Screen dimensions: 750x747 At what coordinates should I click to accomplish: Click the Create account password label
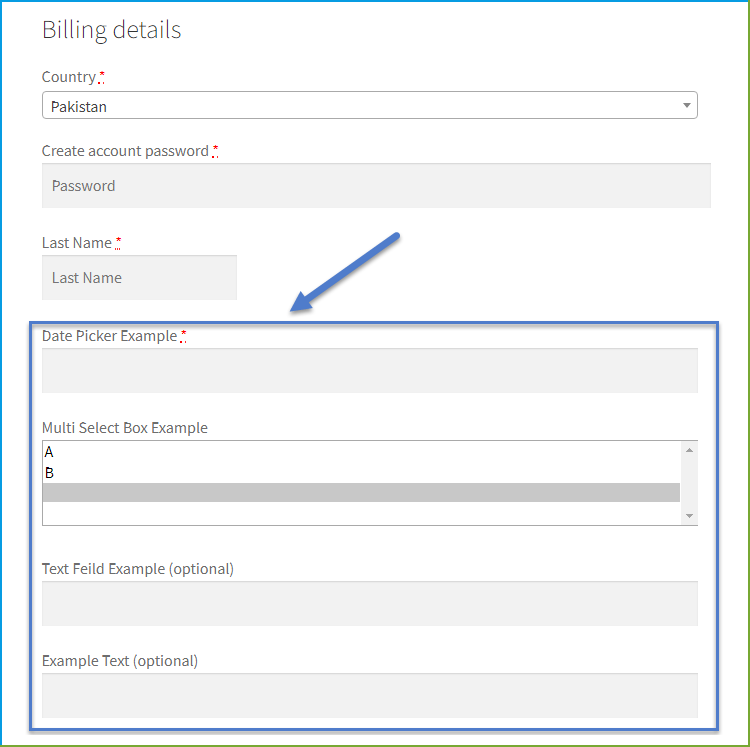(125, 151)
